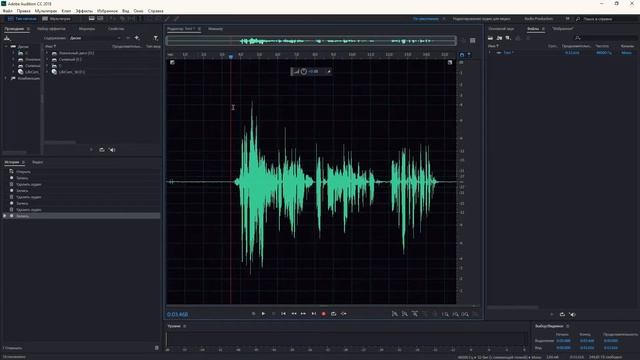
Task: Move playhead to previous marker
Action: pyautogui.click(x=284, y=314)
